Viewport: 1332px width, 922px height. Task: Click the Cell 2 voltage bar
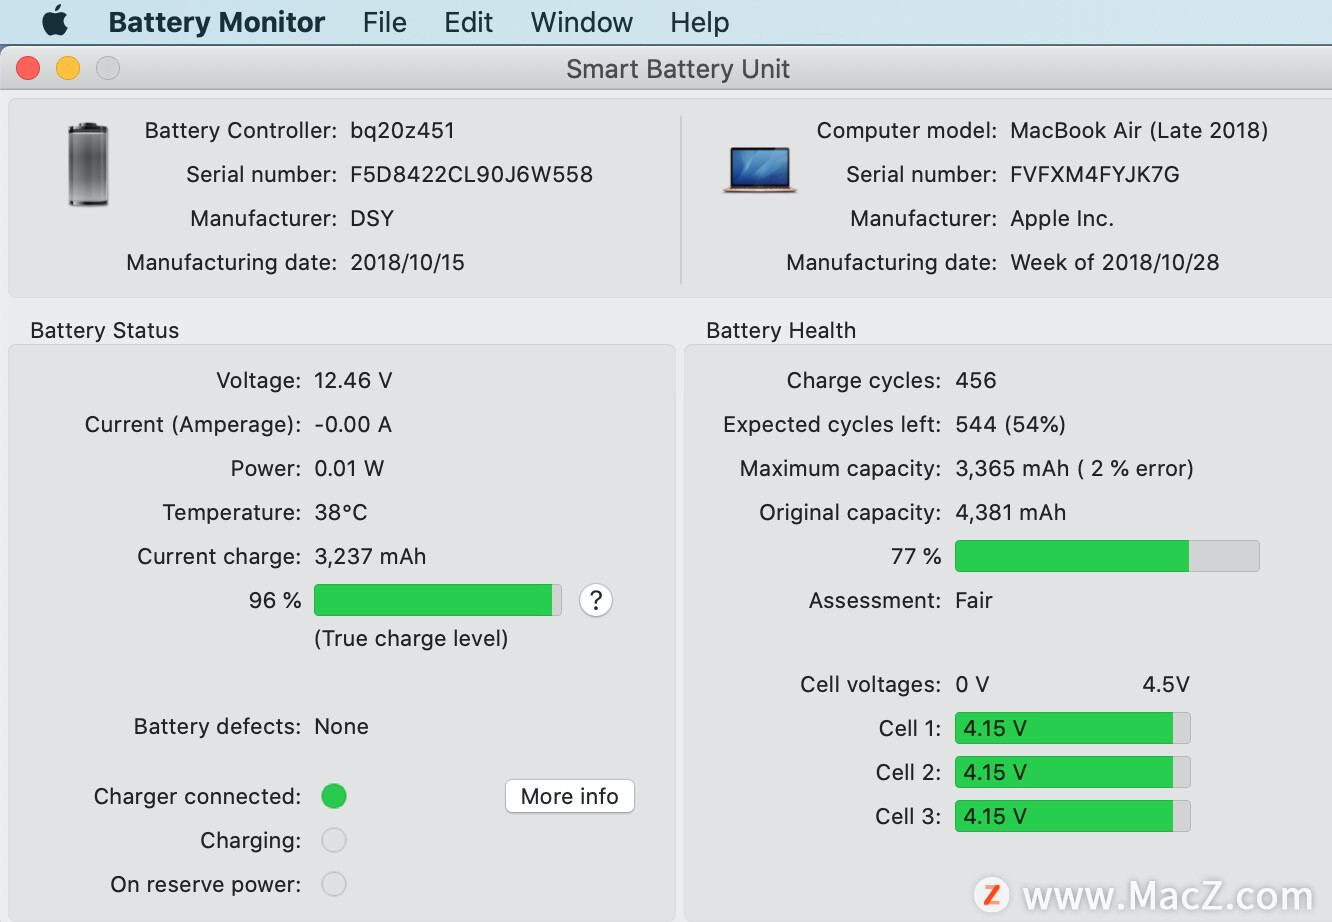(1072, 772)
